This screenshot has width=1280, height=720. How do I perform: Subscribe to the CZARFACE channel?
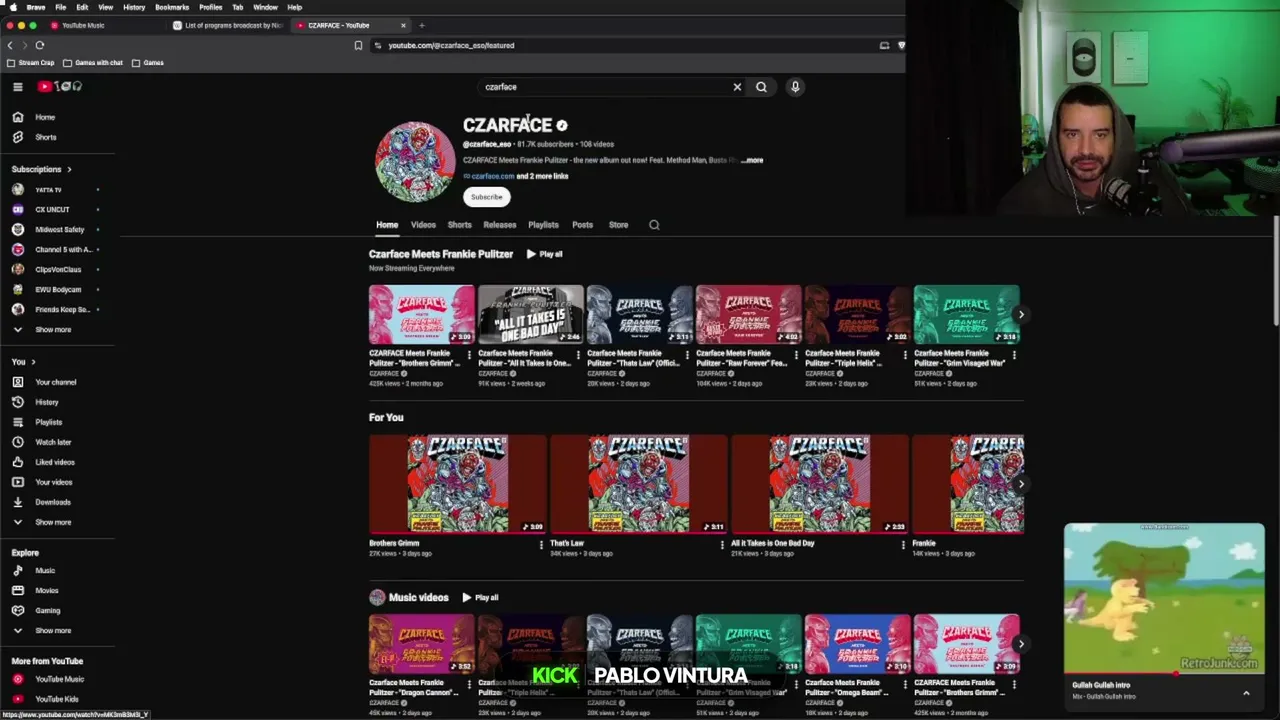(487, 197)
